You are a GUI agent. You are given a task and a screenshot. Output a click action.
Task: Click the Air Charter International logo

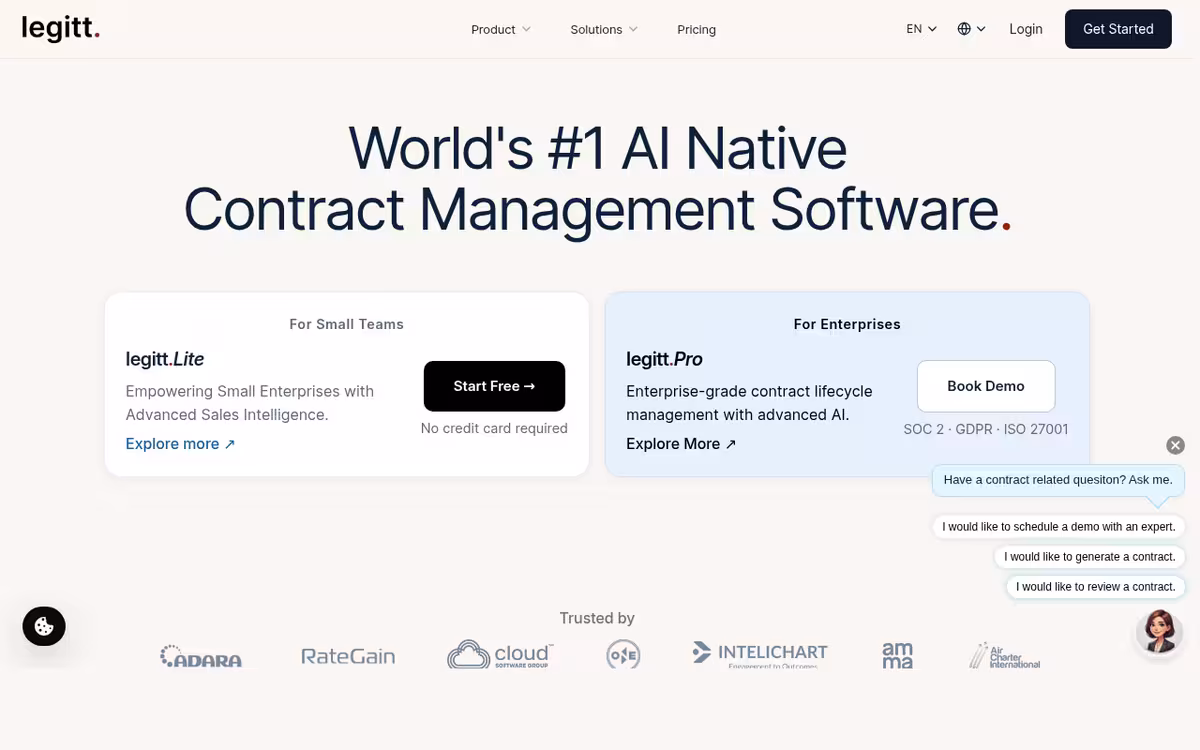point(1005,656)
